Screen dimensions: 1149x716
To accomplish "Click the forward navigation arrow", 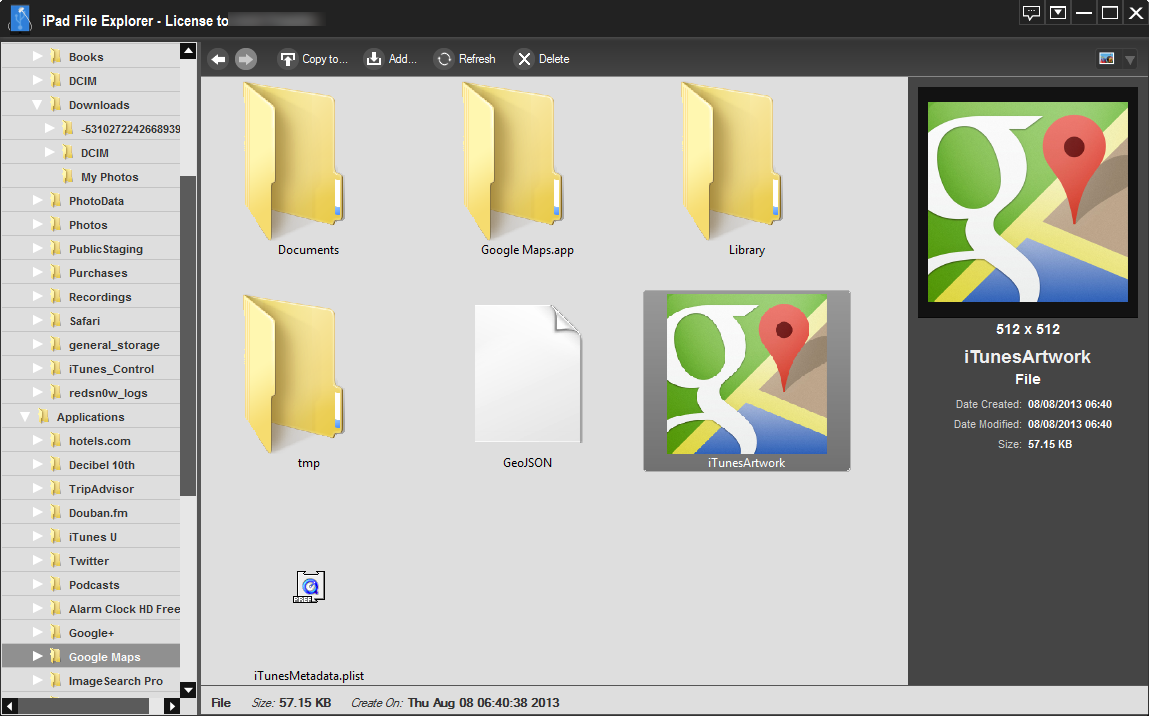I will pyautogui.click(x=246, y=59).
